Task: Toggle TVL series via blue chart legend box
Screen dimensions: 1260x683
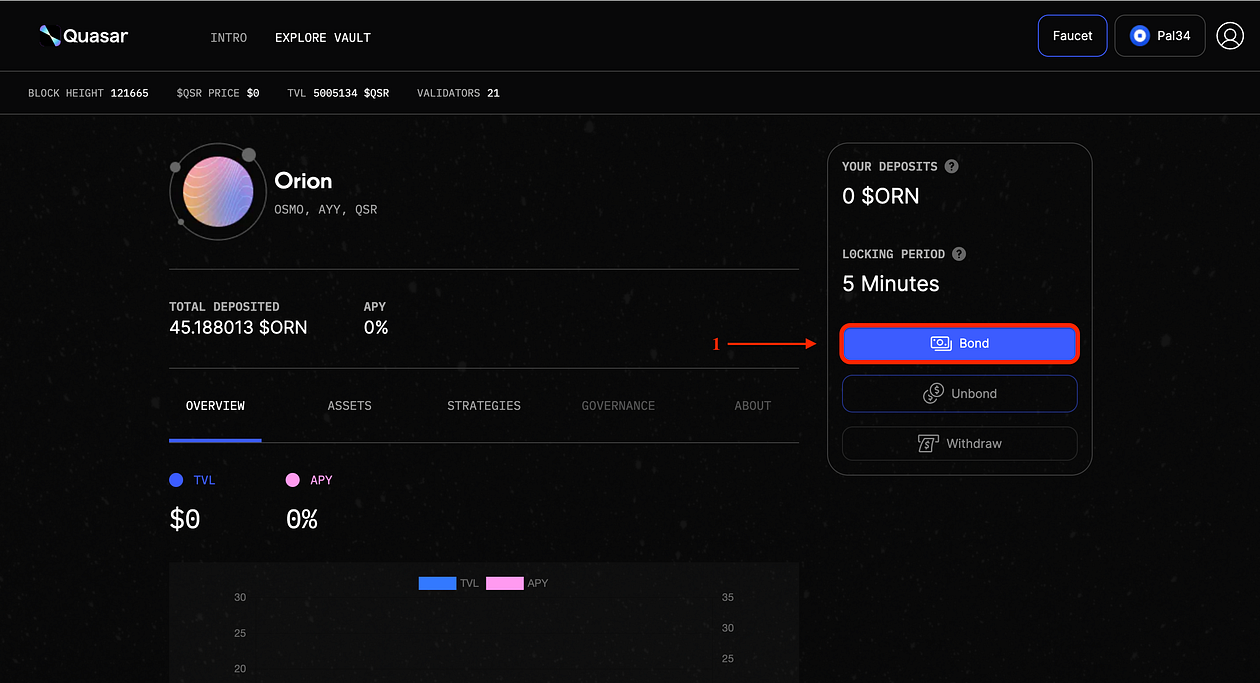Action: [x=437, y=583]
